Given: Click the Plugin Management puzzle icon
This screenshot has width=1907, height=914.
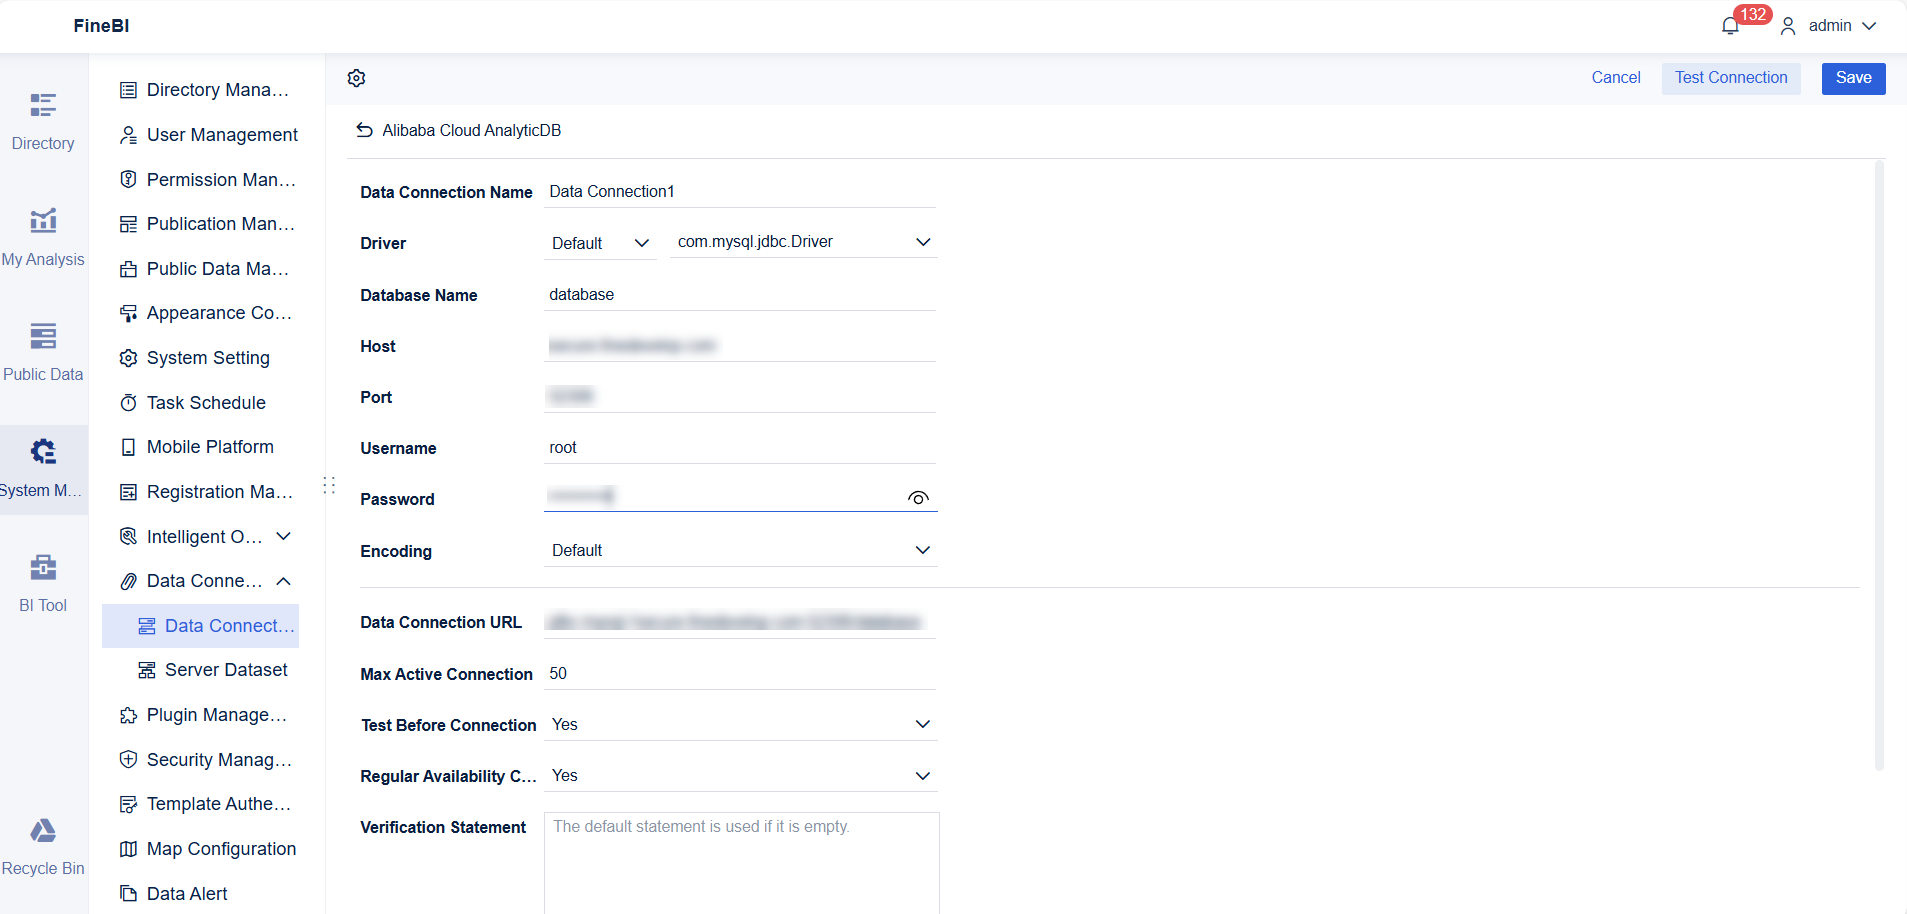Looking at the screenshot, I should click(128, 715).
